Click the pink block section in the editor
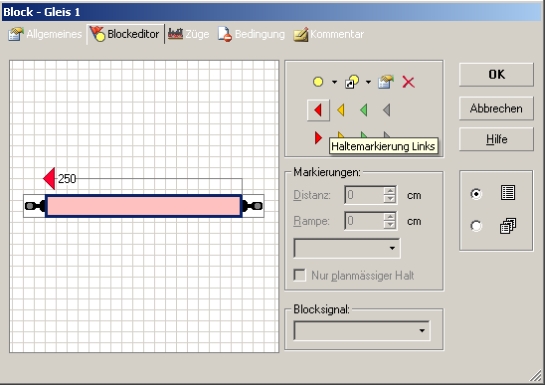Screen dimensions: 545x385 click(x=144, y=206)
